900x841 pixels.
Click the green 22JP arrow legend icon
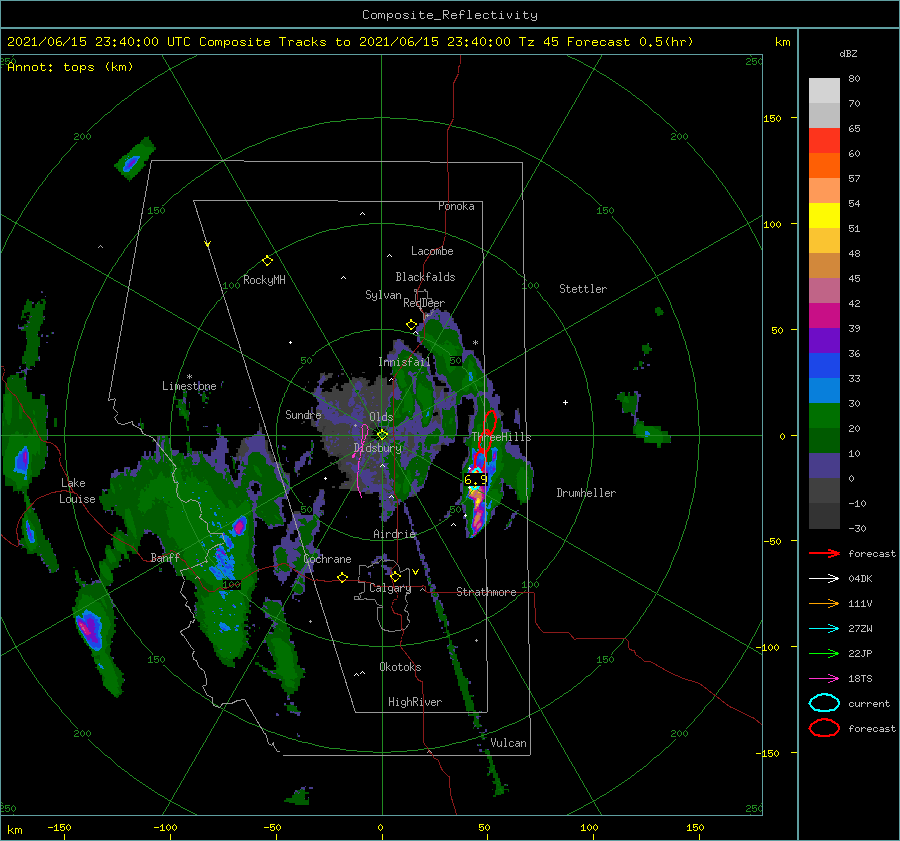pyautogui.click(x=824, y=653)
